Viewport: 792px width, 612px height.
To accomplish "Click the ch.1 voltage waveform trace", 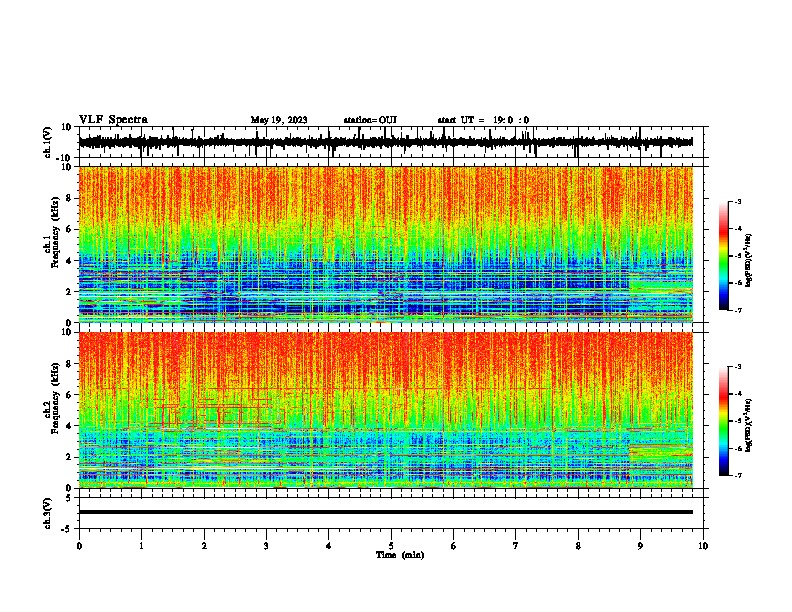I will pyautogui.click(x=385, y=142).
